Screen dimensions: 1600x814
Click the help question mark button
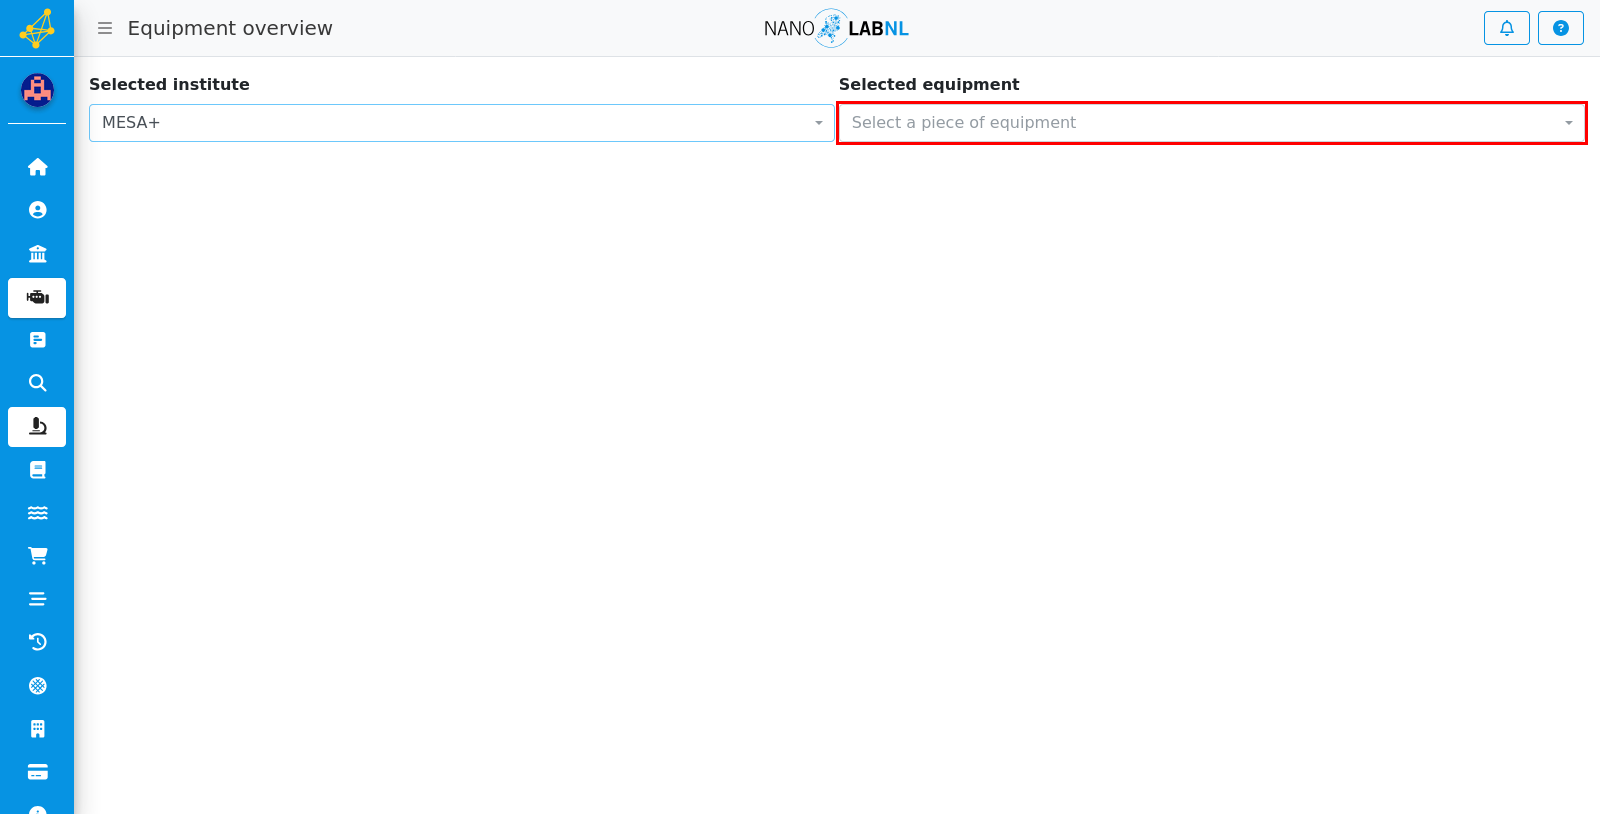coord(1561,28)
